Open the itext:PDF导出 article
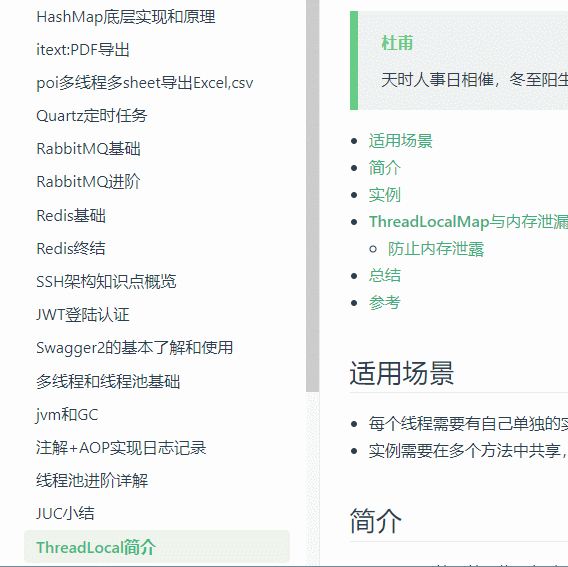 pyautogui.click(x=83, y=50)
